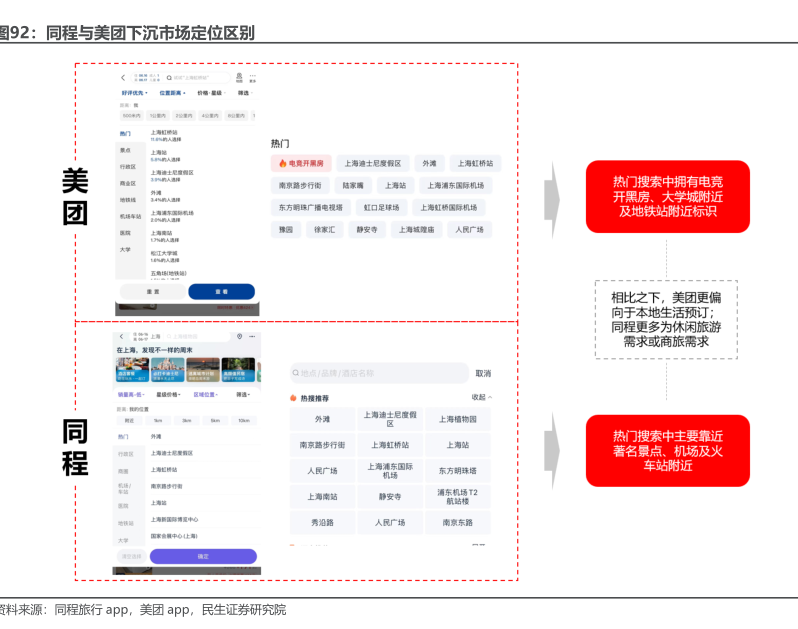This screenshot has height=629, width=798.
Task: Select the 机场/车站 category in Tongcheng sidebar
Action: (x=124, y=489)
